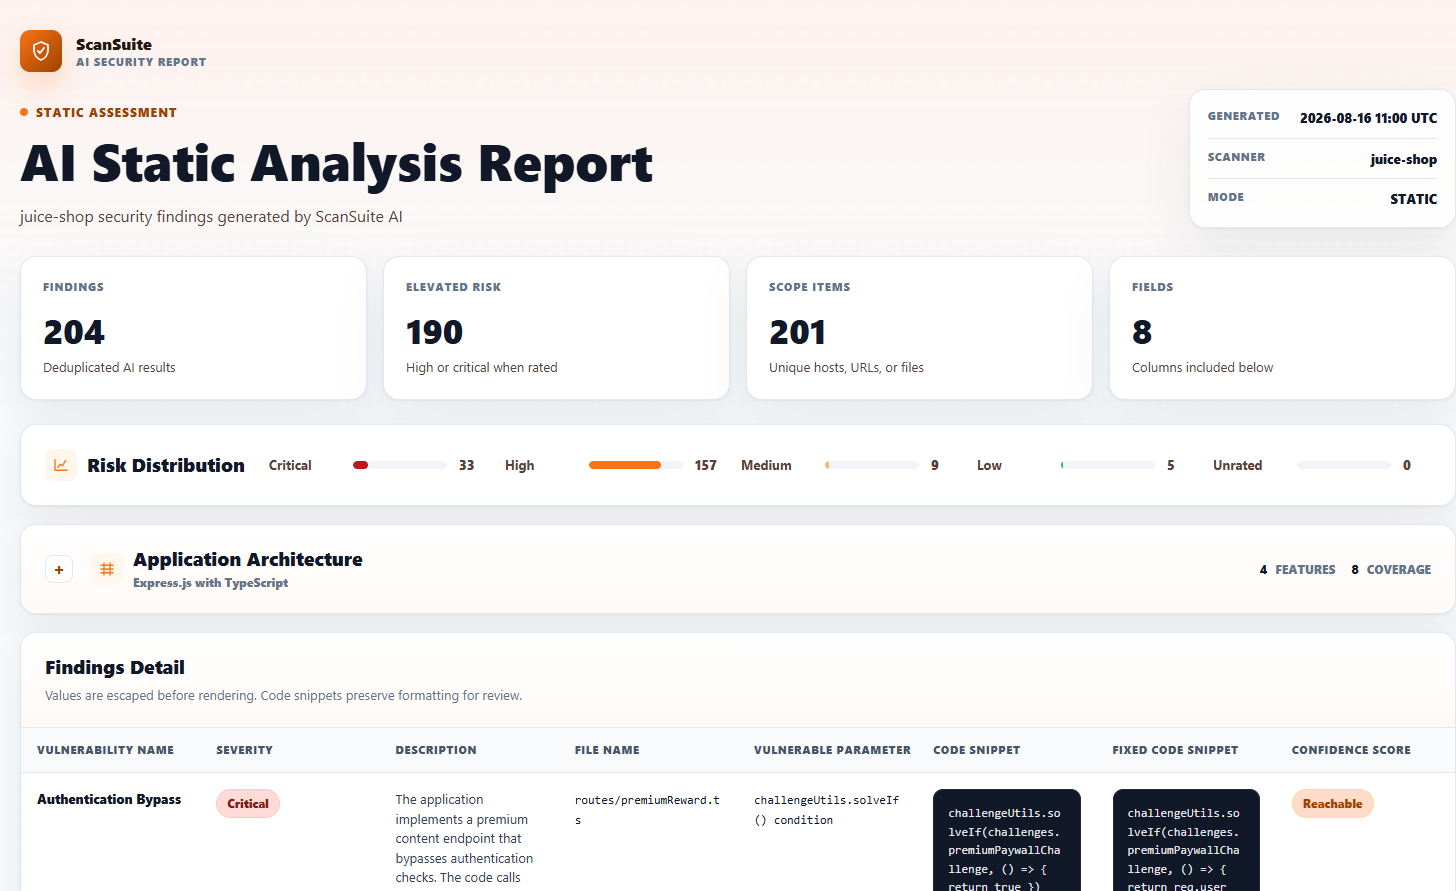Screen dimensions: 1456x891
Task: Sort by the Description column header
Action: click(x=436, y=750)
